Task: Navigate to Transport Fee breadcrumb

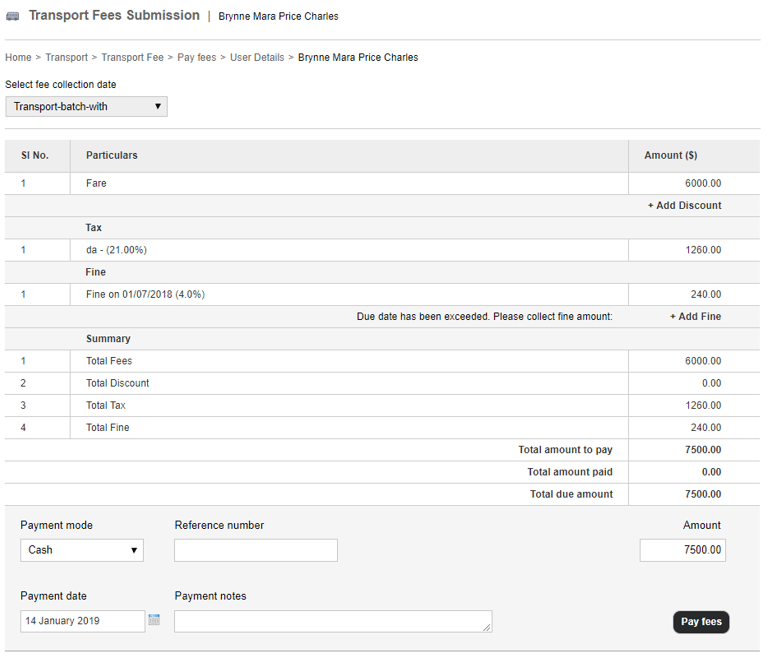Action: pos(132,57)
